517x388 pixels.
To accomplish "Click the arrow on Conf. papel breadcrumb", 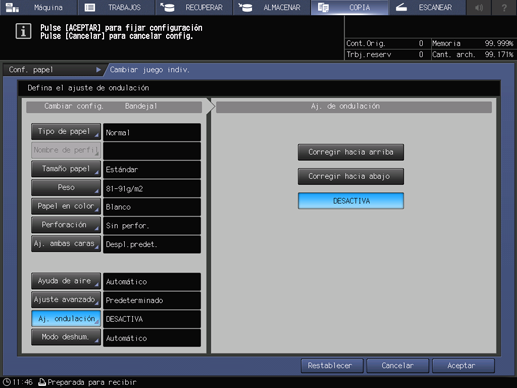I will pos(98,70).
